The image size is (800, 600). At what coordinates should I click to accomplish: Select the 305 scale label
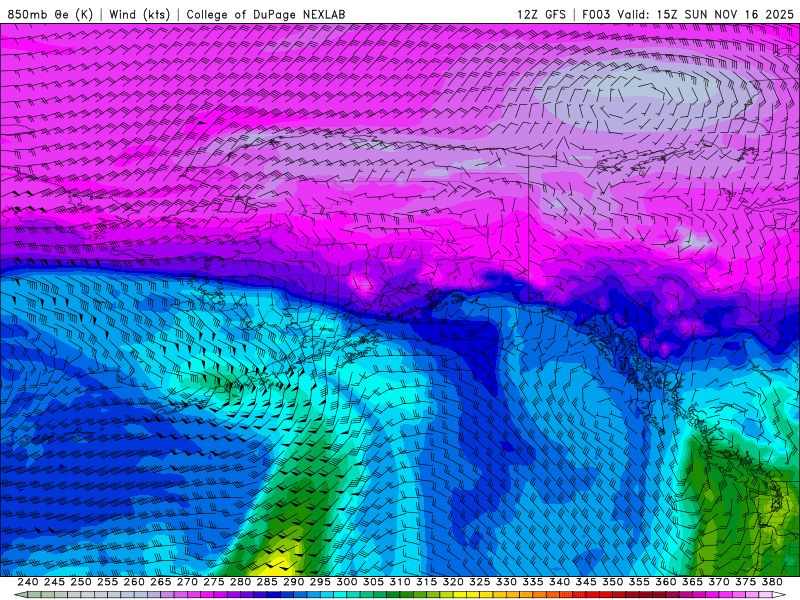click(x=373, y=582)
